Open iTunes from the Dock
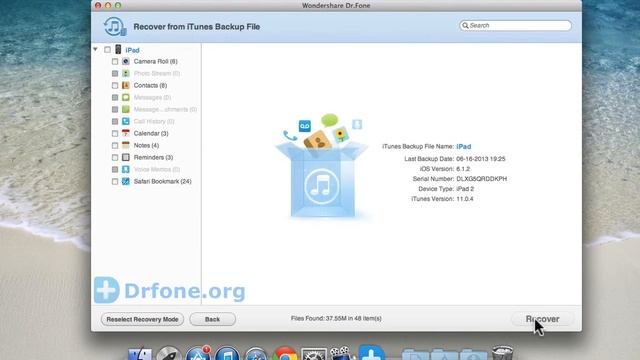Viewport: 640px width, 360px height. (227, 354)
